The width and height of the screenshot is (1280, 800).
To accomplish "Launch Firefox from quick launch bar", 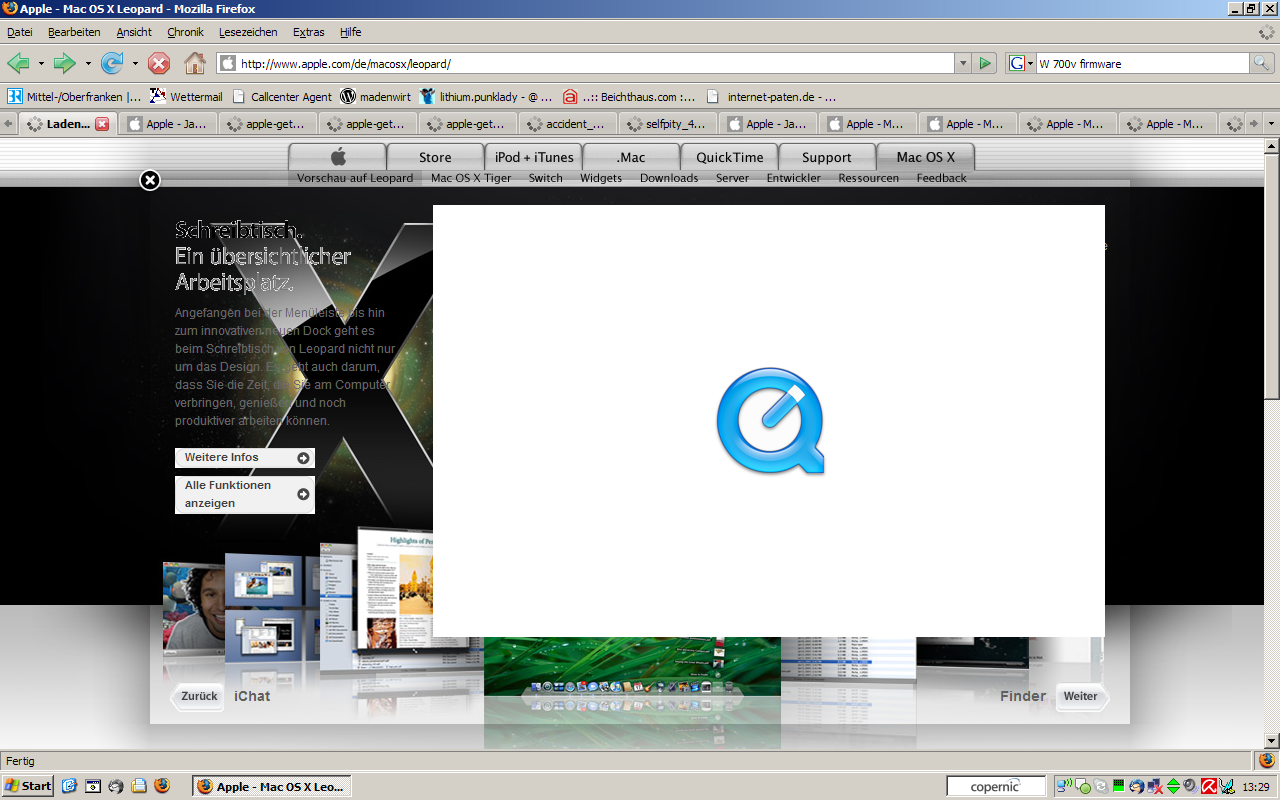I will (x=162, y=786).
